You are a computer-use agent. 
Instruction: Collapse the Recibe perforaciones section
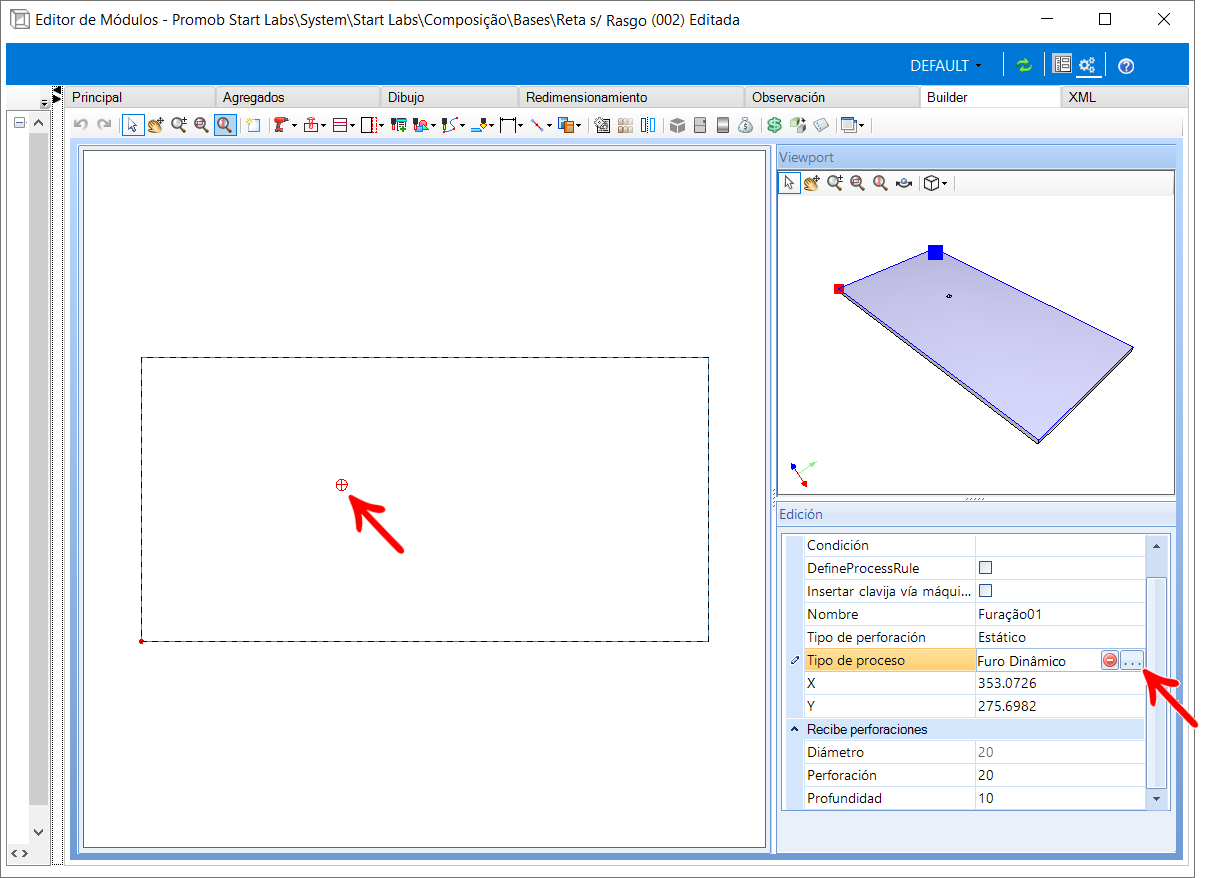pyautogui.click(x=795, y=729)
